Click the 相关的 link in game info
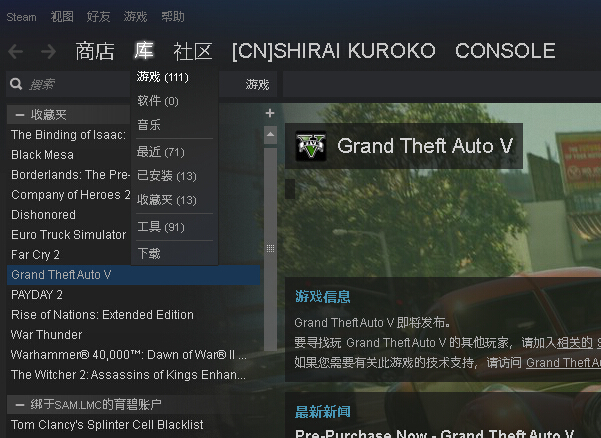The width and height of the screenshot is (601, 438). (x=574, y=342)
